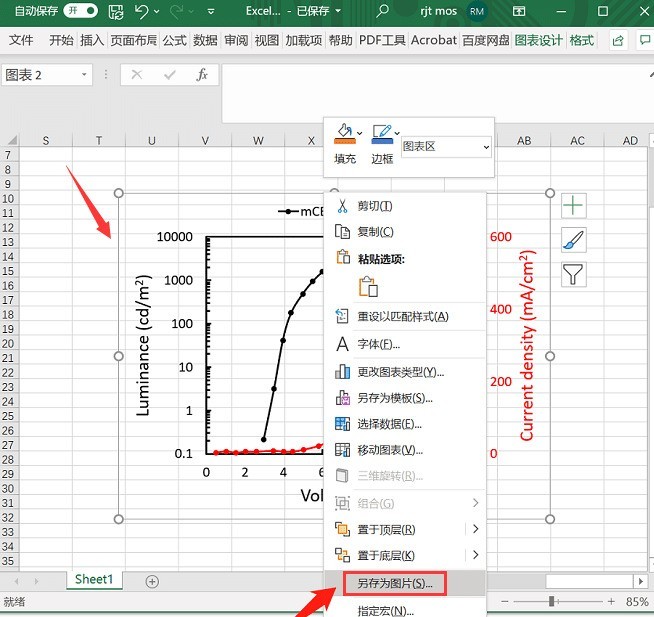
Task: Open the Chart Design ribbon tab
Action: point(538,41)
